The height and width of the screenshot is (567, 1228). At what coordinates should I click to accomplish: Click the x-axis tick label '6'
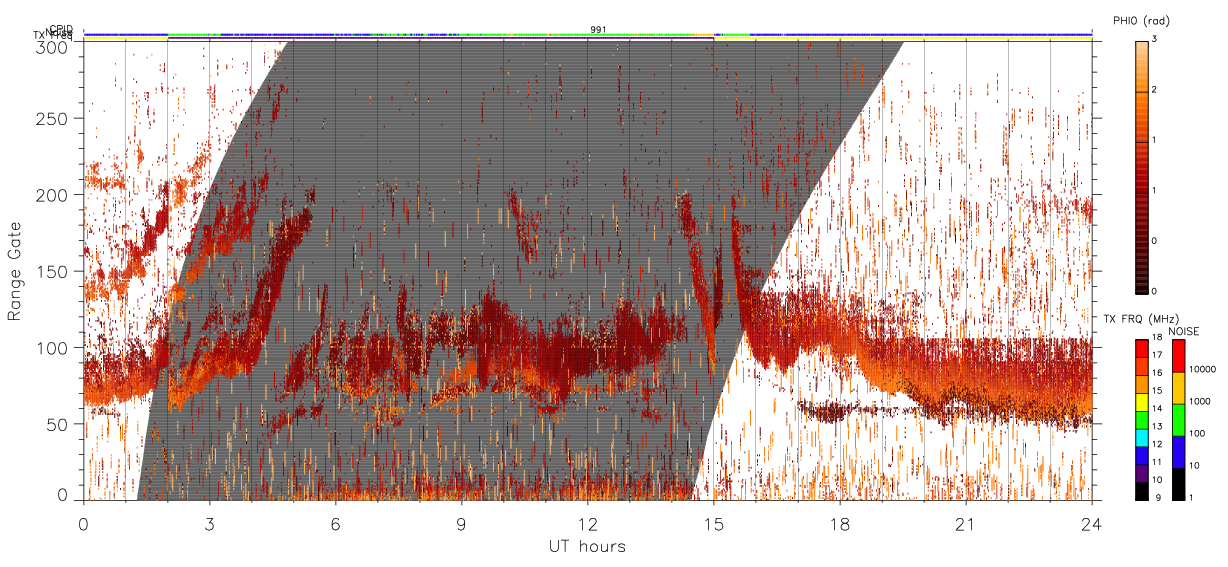pyautogui.click(x=336, y=524)
